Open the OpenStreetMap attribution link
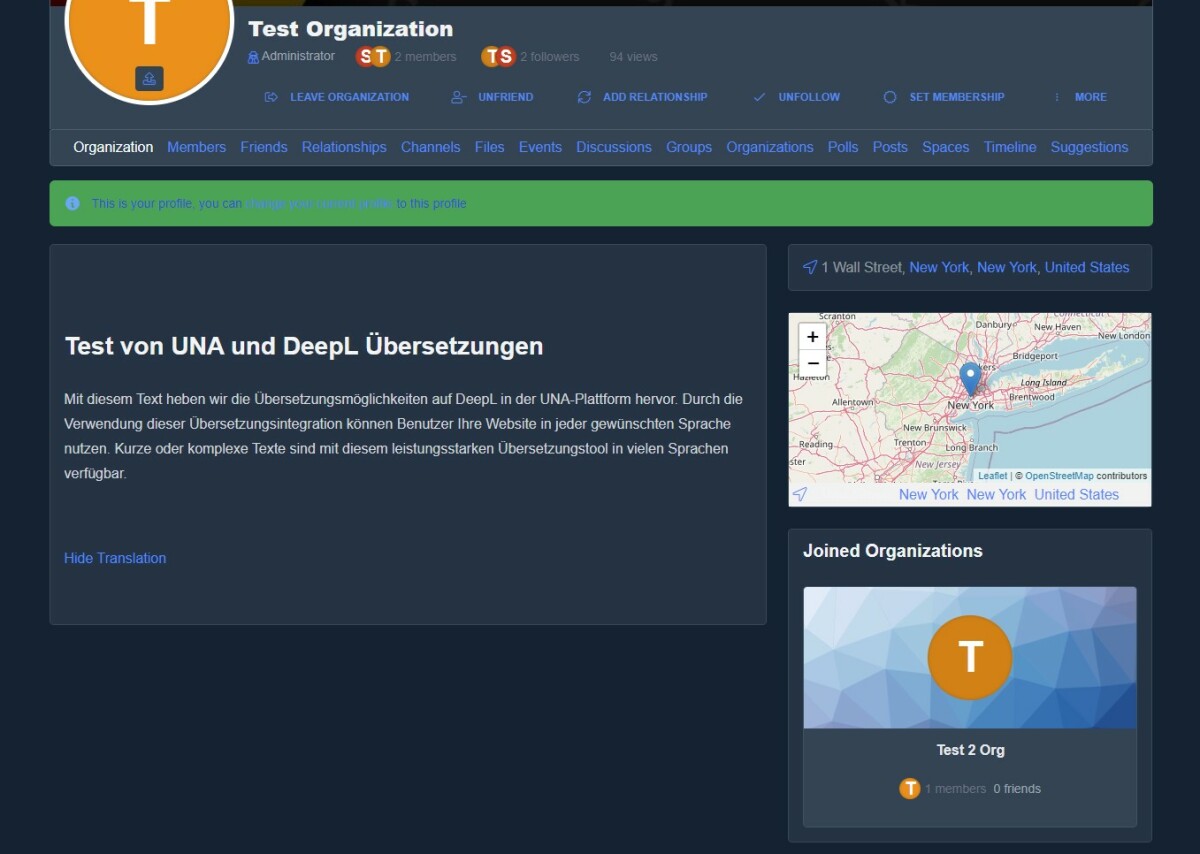The width and height of the screenshot is (1200, 854). pos(1059,476)
